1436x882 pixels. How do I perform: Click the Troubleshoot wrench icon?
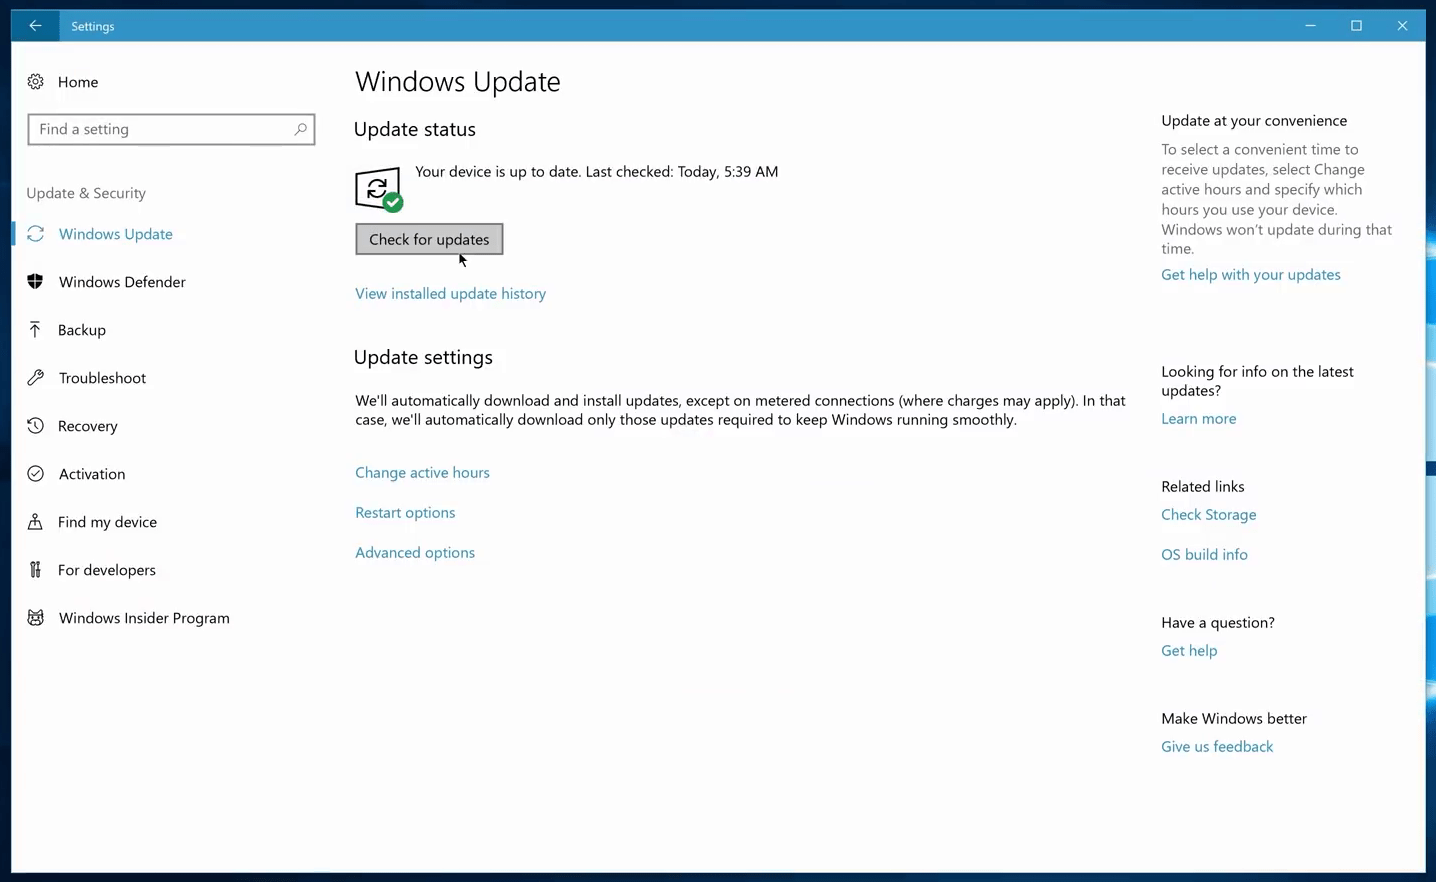[36, 378]
